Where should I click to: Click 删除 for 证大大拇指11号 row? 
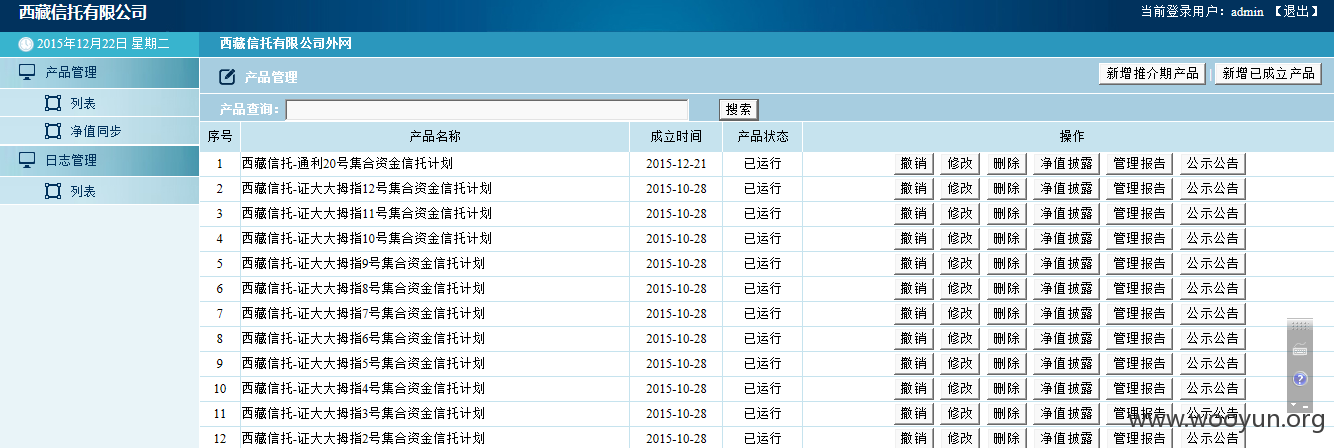click(x=1006, y=213)
